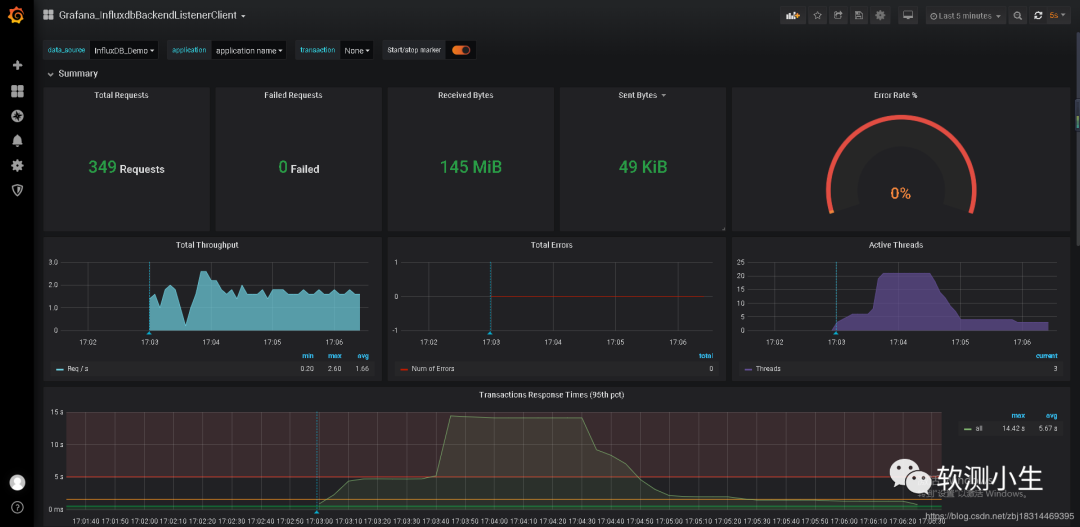Click the 145 MiB value
Image resolution: width=1080 pixels, height=527 pixels.
[470, 167]
